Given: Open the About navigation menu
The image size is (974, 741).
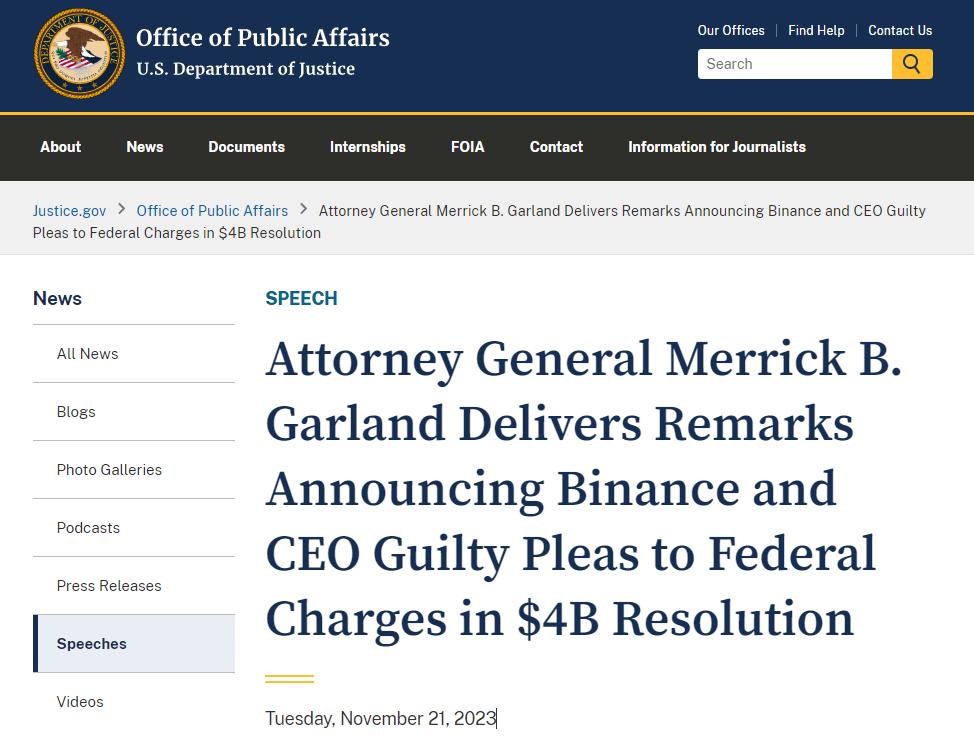Looking at the screenshot, I should (x=61, y=147).
